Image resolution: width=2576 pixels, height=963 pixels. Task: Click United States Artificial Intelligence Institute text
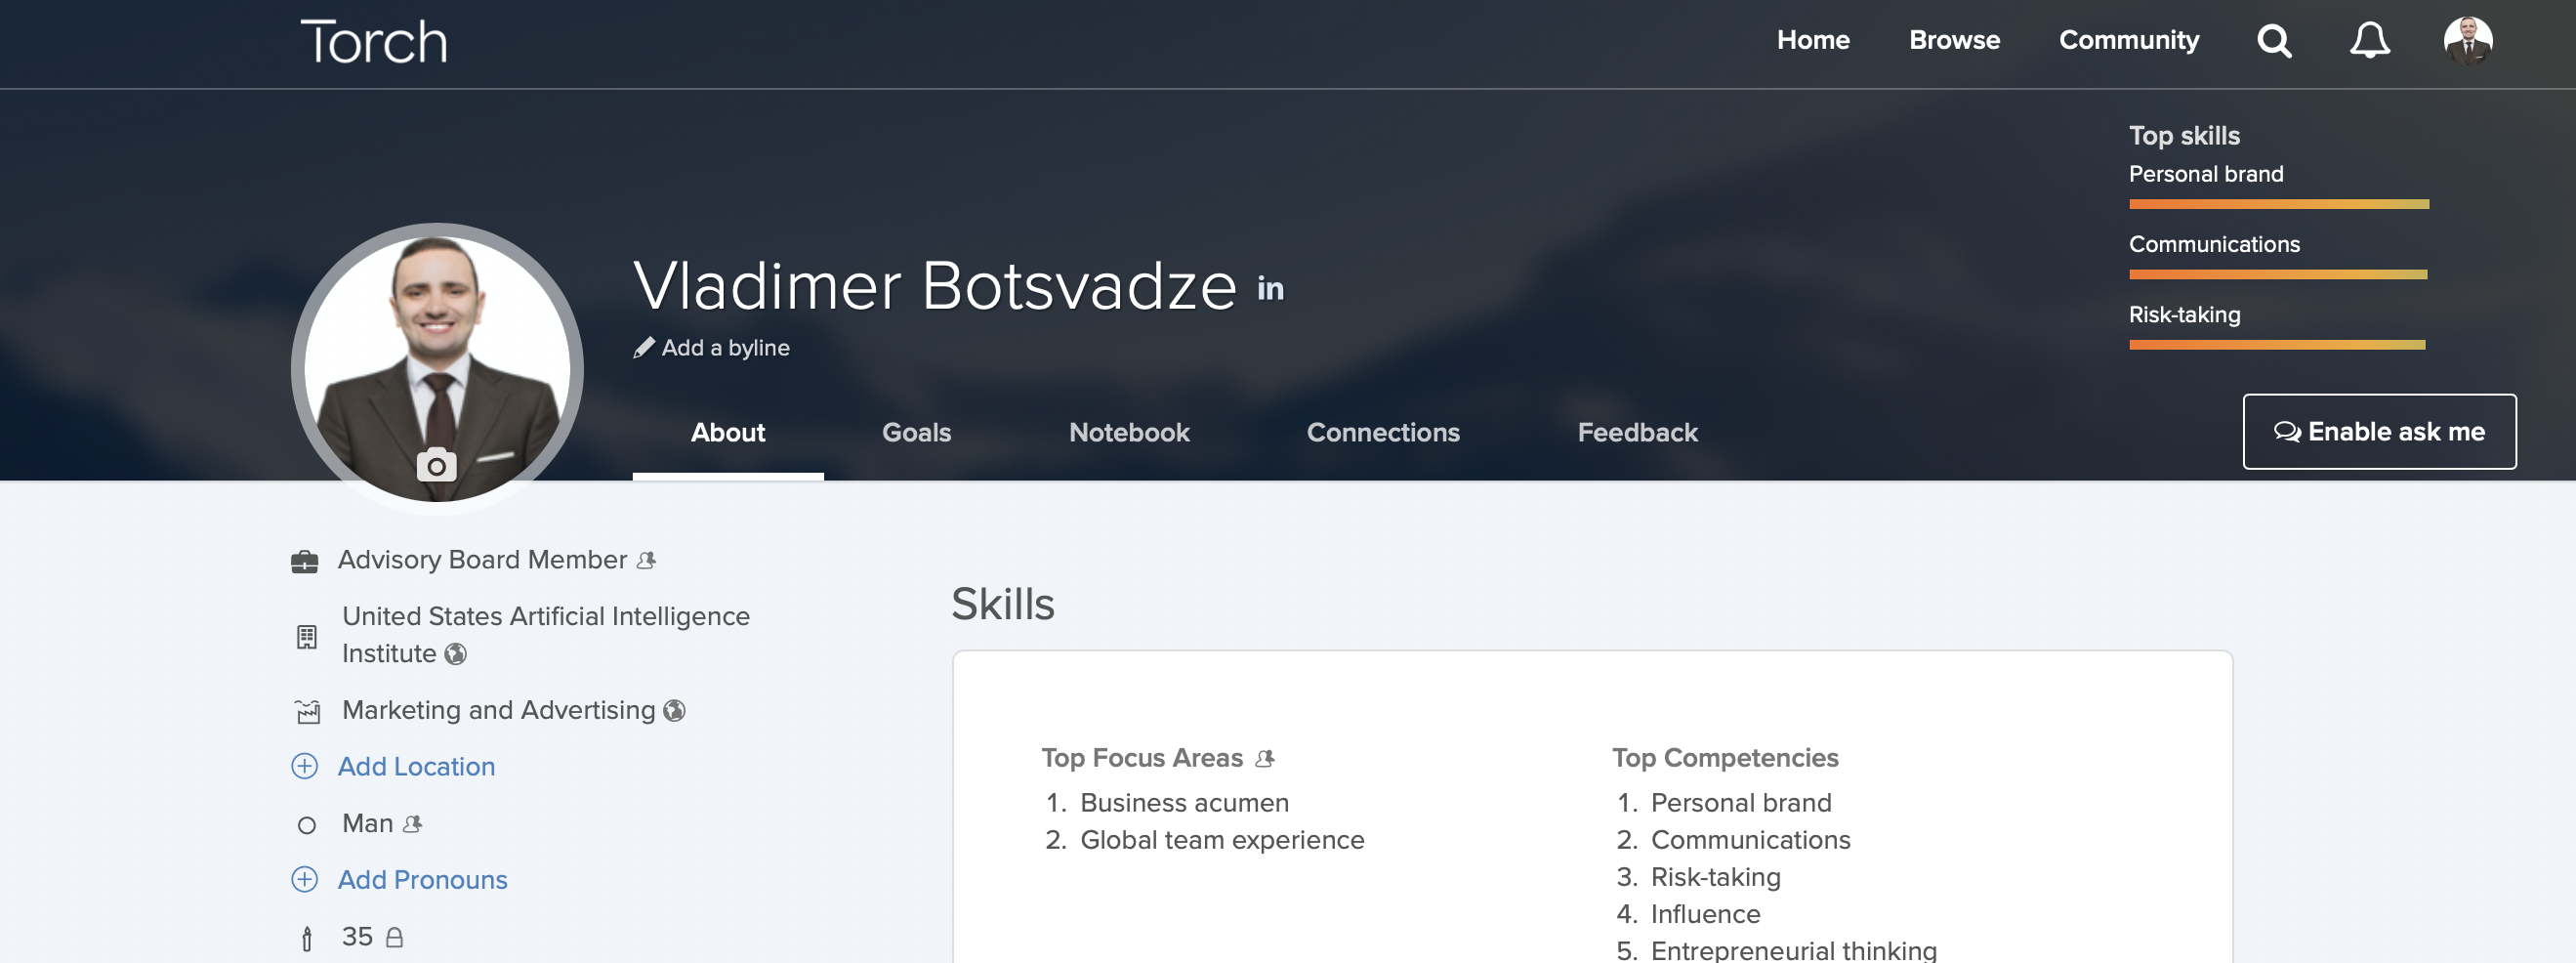click(x=545, y=635)
